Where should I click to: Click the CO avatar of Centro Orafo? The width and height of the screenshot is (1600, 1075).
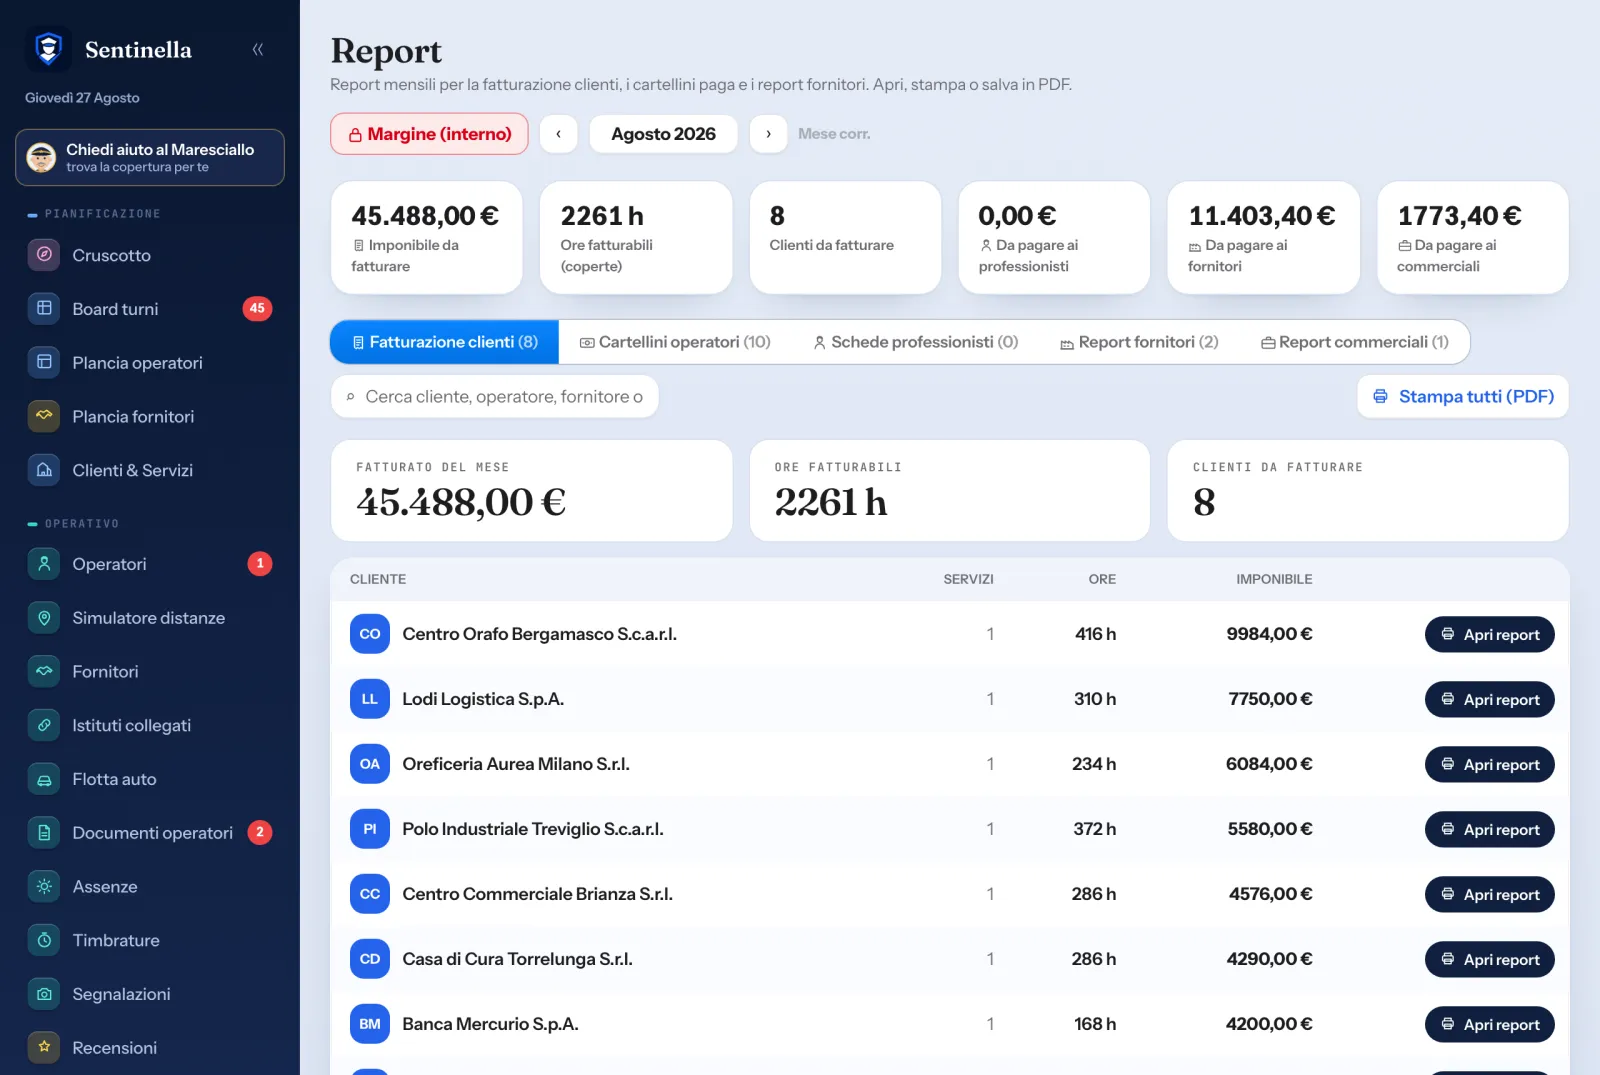pyautogui.click(x=370, y=634)
